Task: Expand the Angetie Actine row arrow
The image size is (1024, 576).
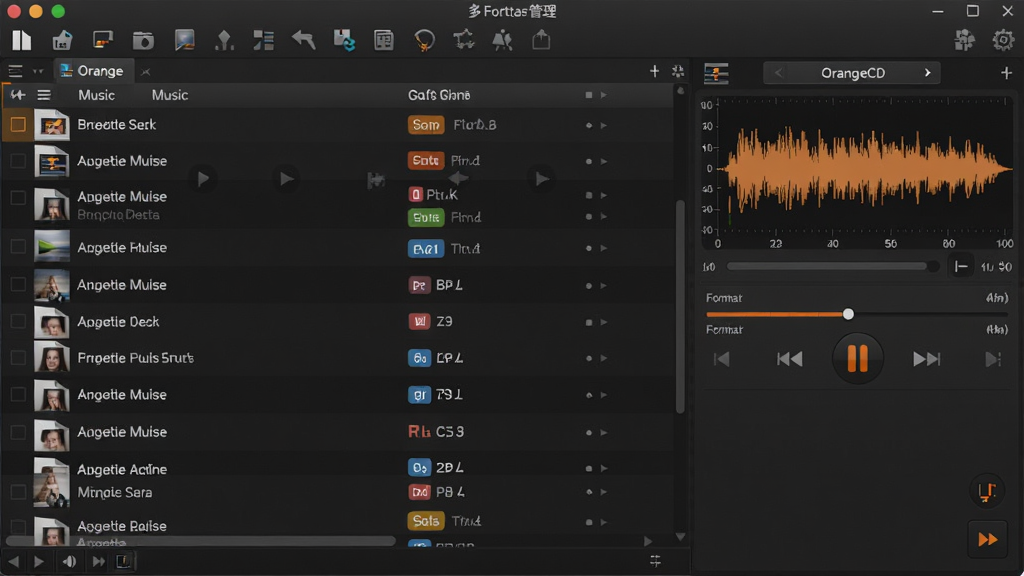Action: [x=603, y=468]
